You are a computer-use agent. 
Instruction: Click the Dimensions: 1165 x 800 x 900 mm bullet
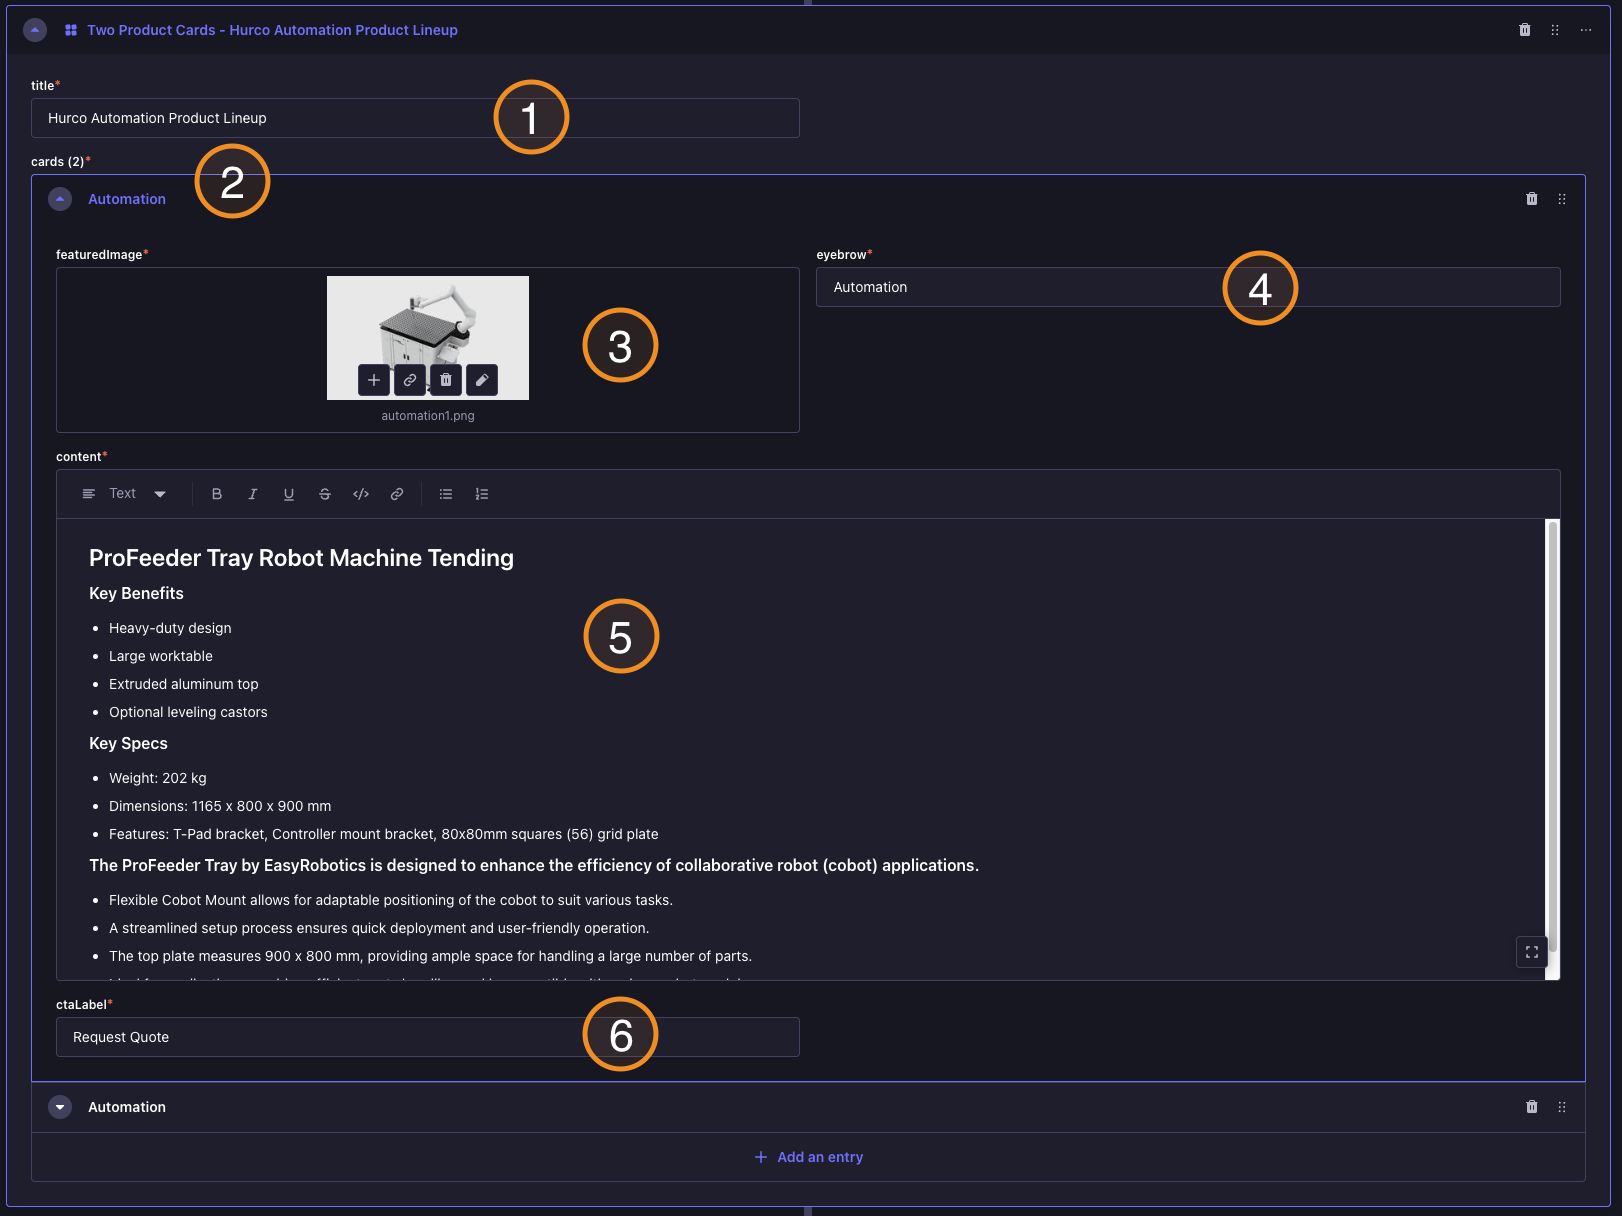coord(220,806)
